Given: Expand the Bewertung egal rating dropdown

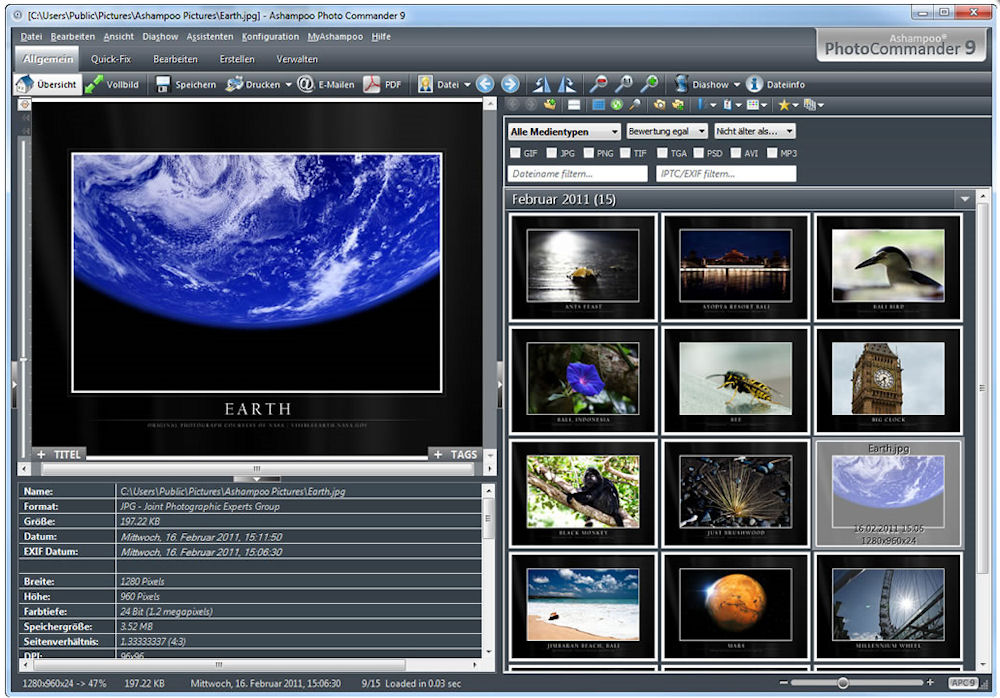Looking at the screenshot, I should click(x=667, y=131).
